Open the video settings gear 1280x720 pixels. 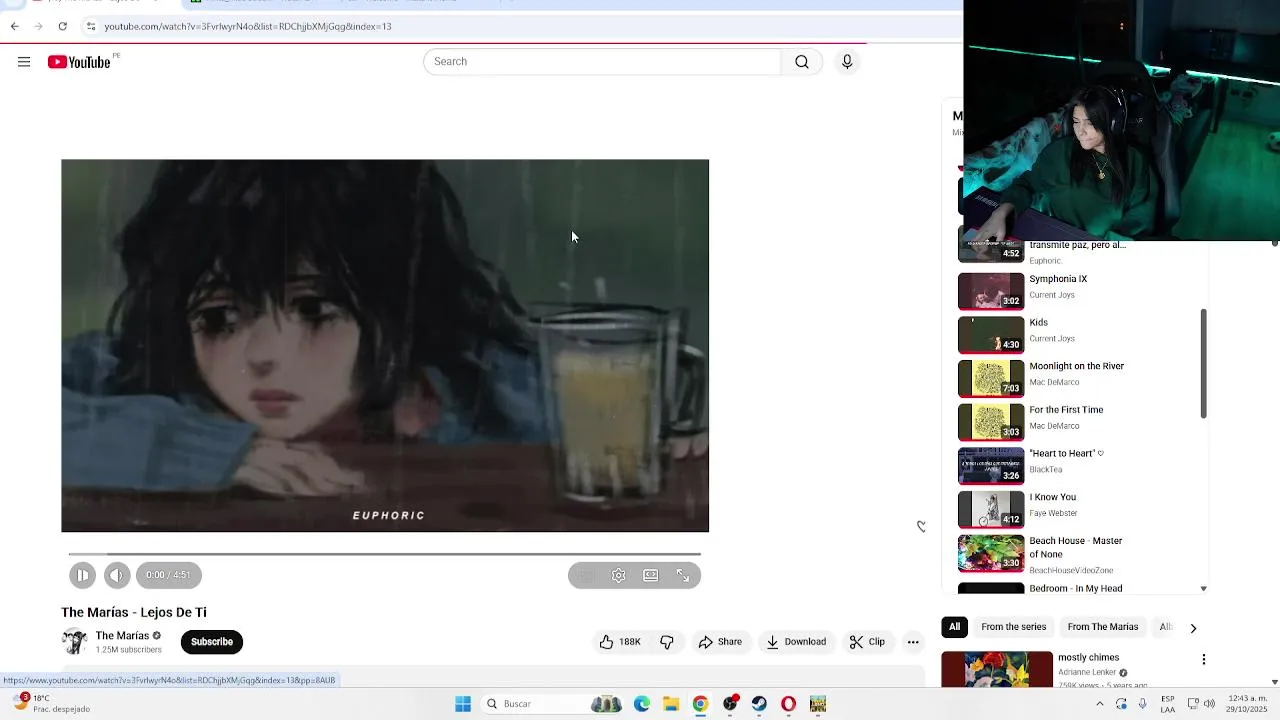coord(619,575)
